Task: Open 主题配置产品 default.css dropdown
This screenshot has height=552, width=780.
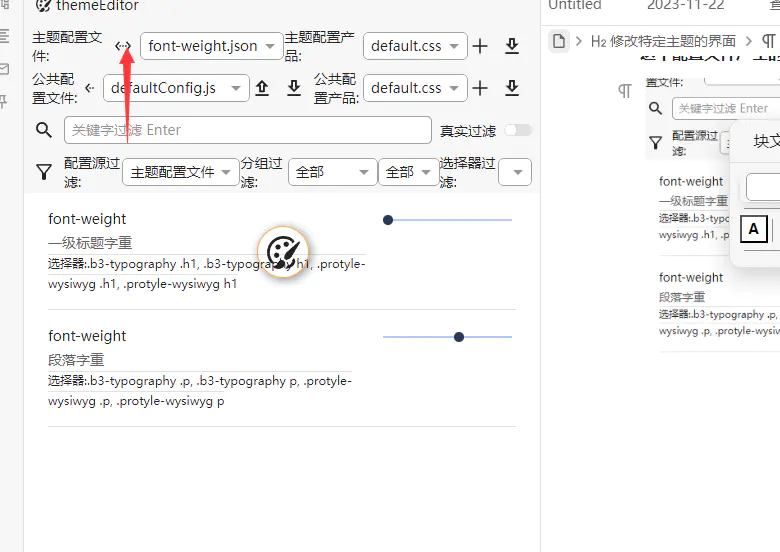Action: coord(415,46)
